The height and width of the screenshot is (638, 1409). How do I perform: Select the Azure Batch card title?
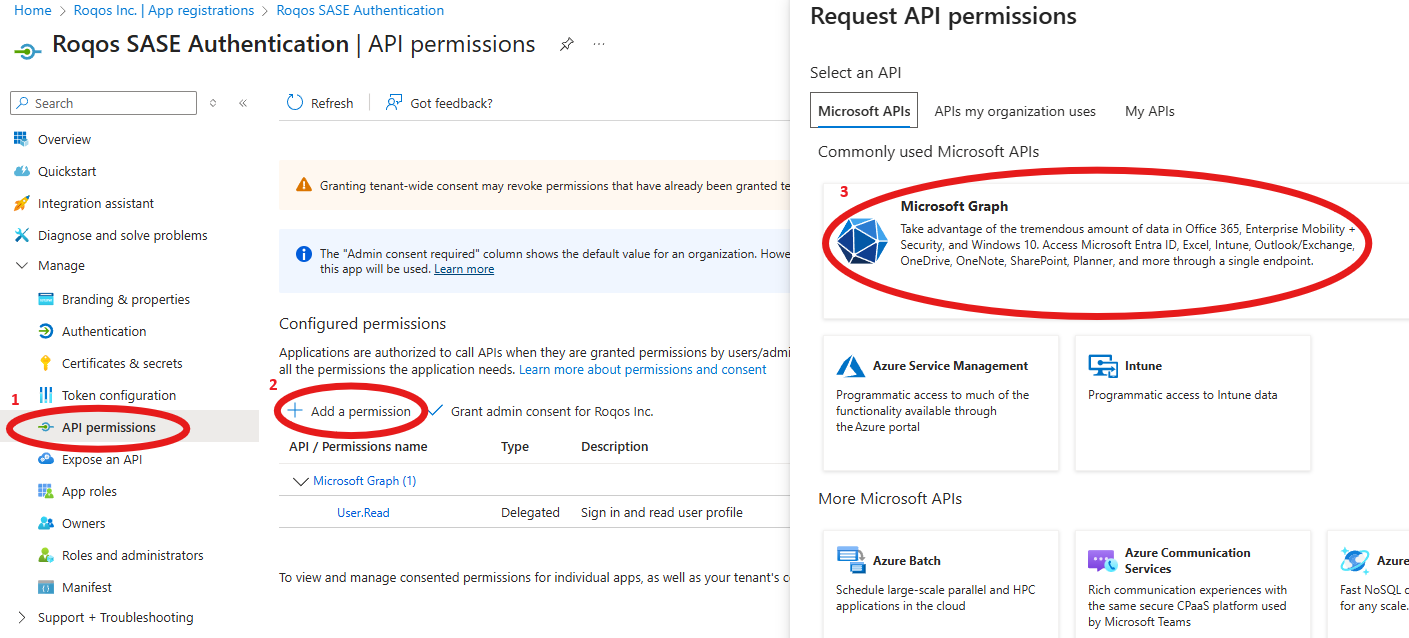click(907, 560)
